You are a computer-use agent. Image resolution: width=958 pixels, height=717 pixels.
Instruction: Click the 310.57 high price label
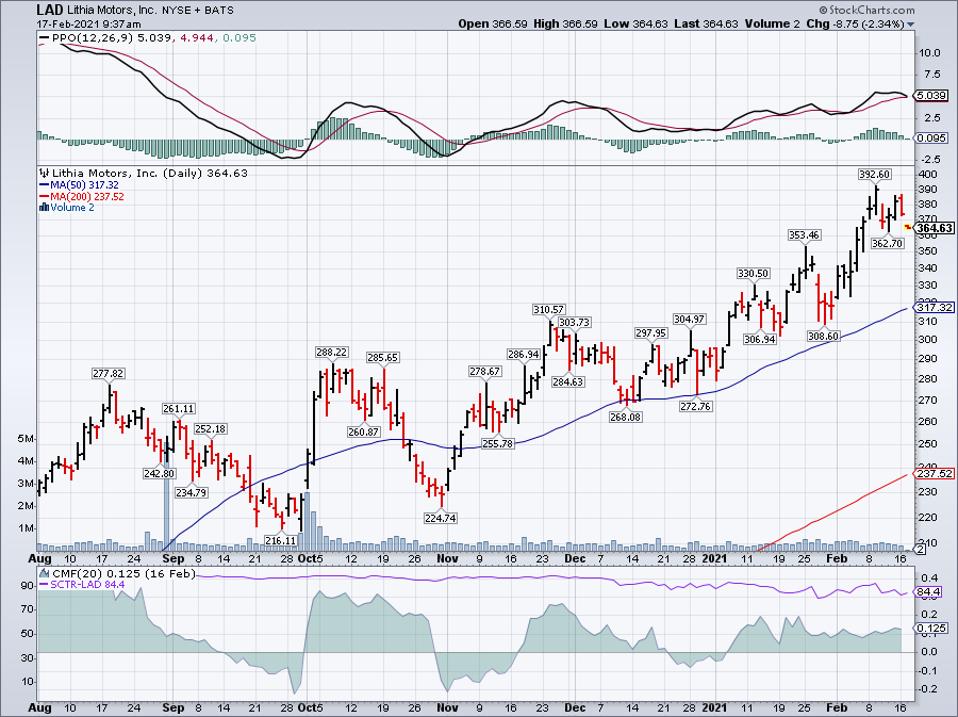(x=549, y=310)
